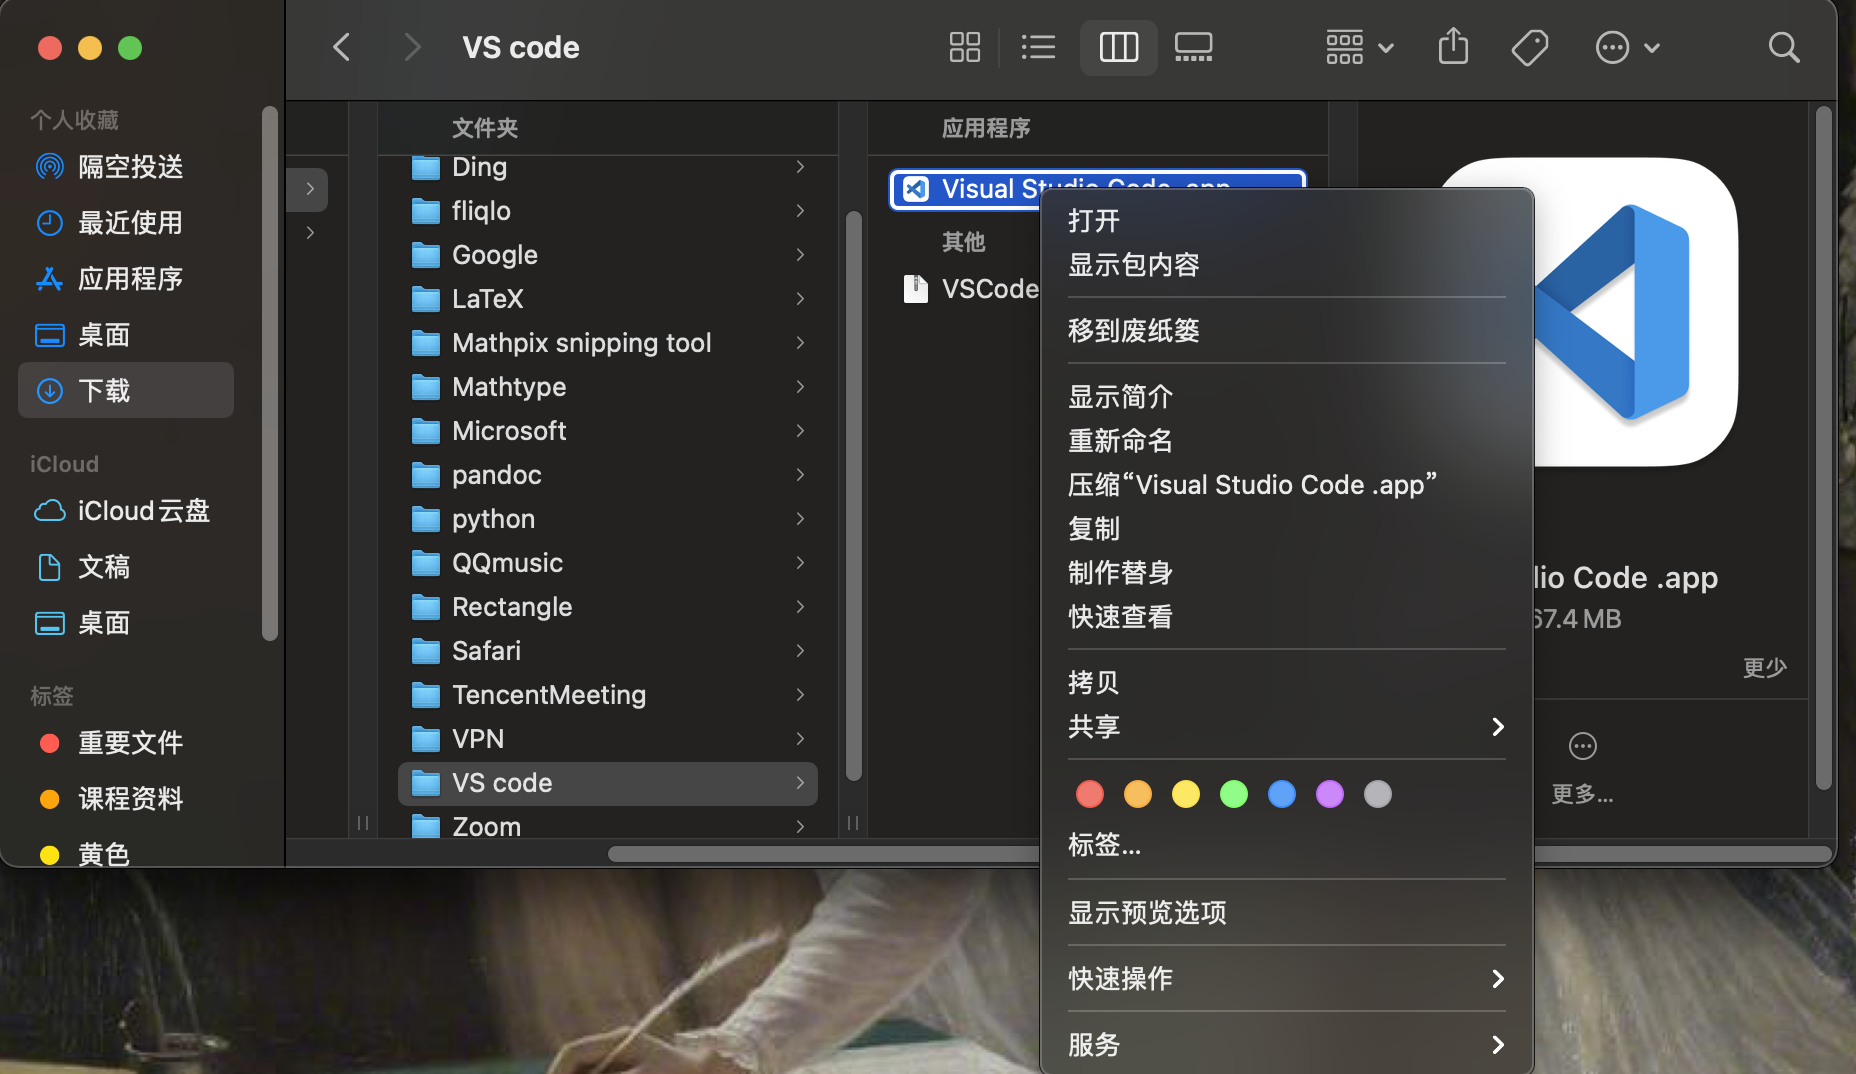Choose 打开 in context menu
The height and width of the screenshot is (1074, 1856).
click(1286, 221)
